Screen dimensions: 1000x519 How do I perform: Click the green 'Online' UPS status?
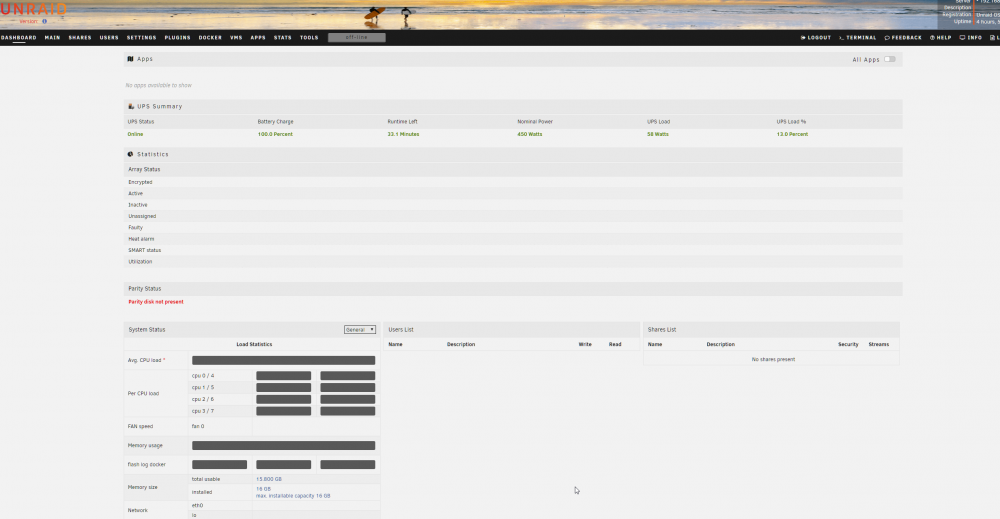pyautogui.click(x=135, y=134)
